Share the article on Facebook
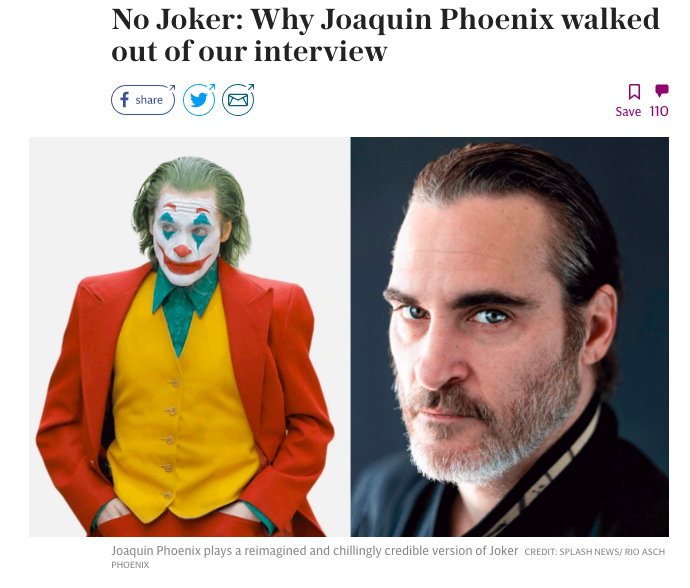The height and width of the screenshot is (588, 690). [x=143, y=100]
